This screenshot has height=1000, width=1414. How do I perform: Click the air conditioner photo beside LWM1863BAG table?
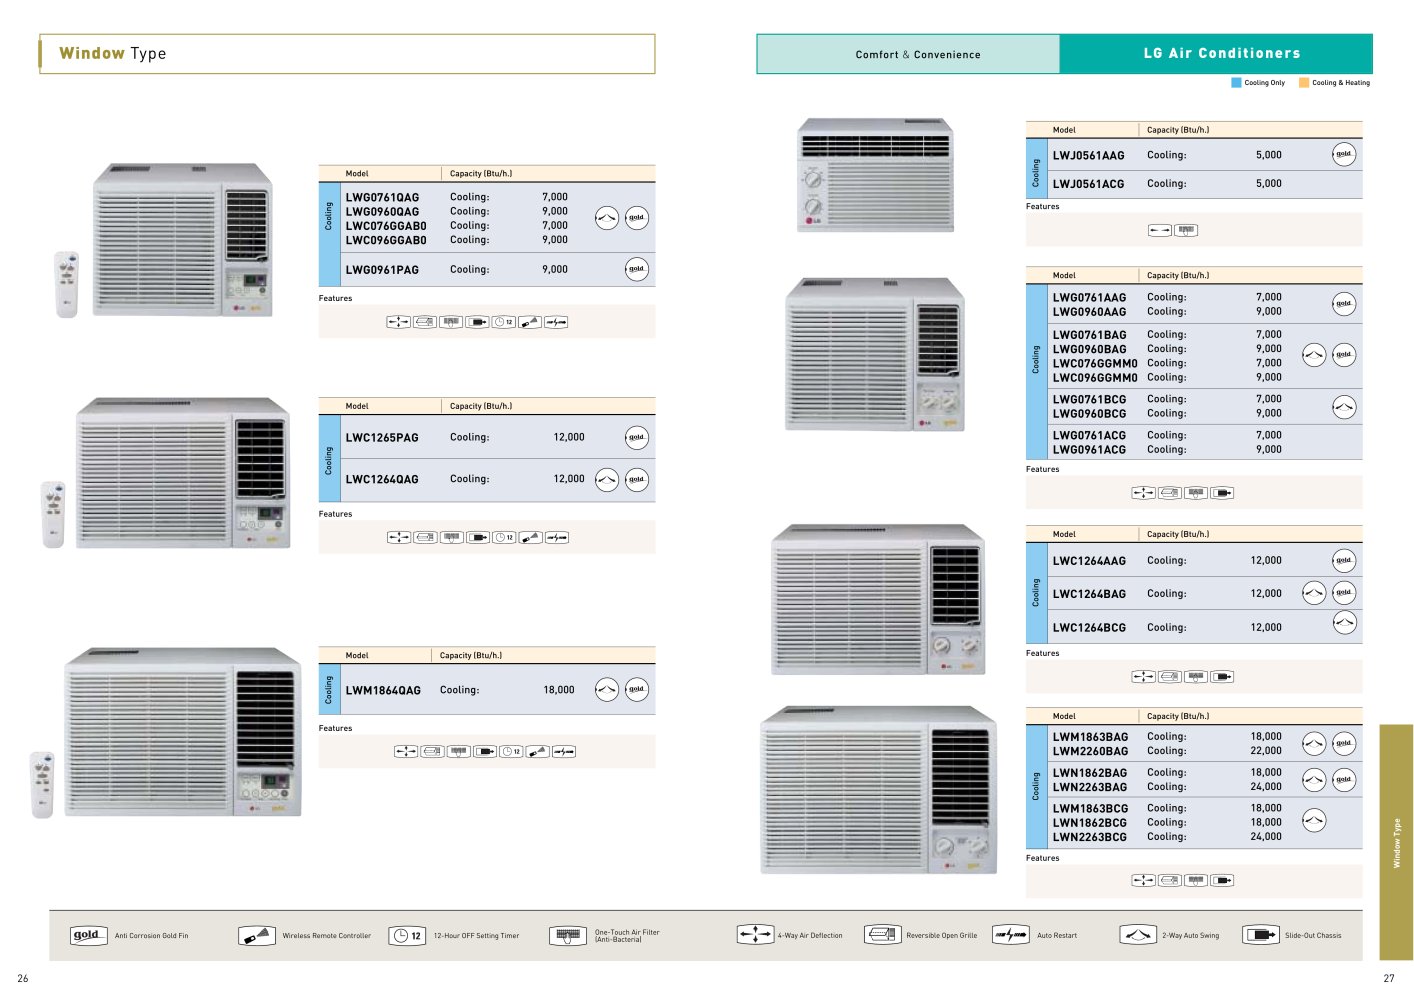878,790
